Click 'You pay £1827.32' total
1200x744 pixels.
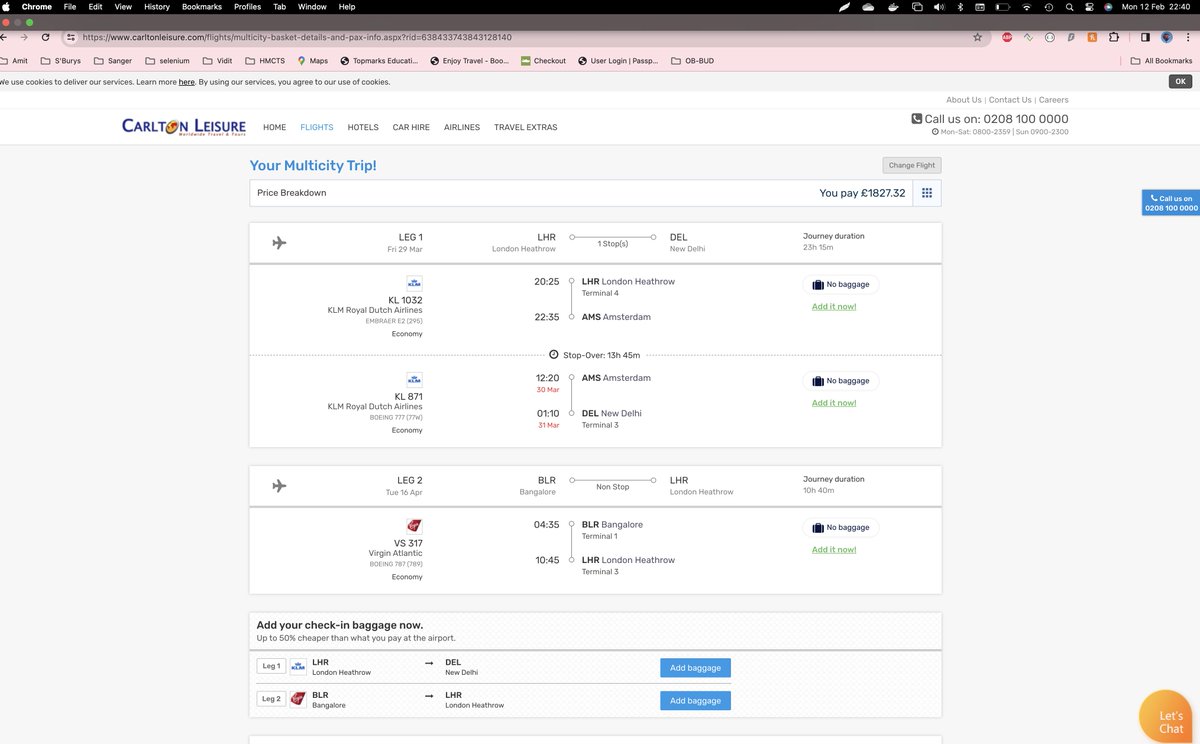[x=862, y=193]
